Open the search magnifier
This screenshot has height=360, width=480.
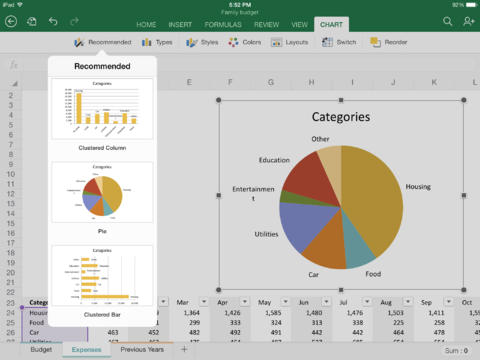coord(448,22)
